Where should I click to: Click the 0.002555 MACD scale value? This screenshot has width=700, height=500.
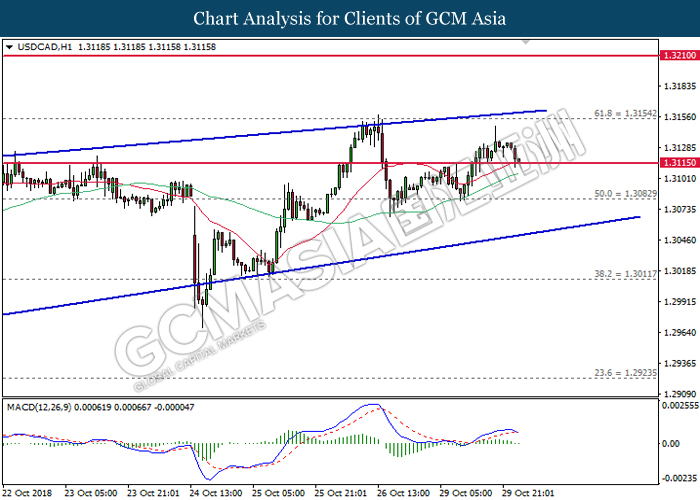tap(680, 406)
